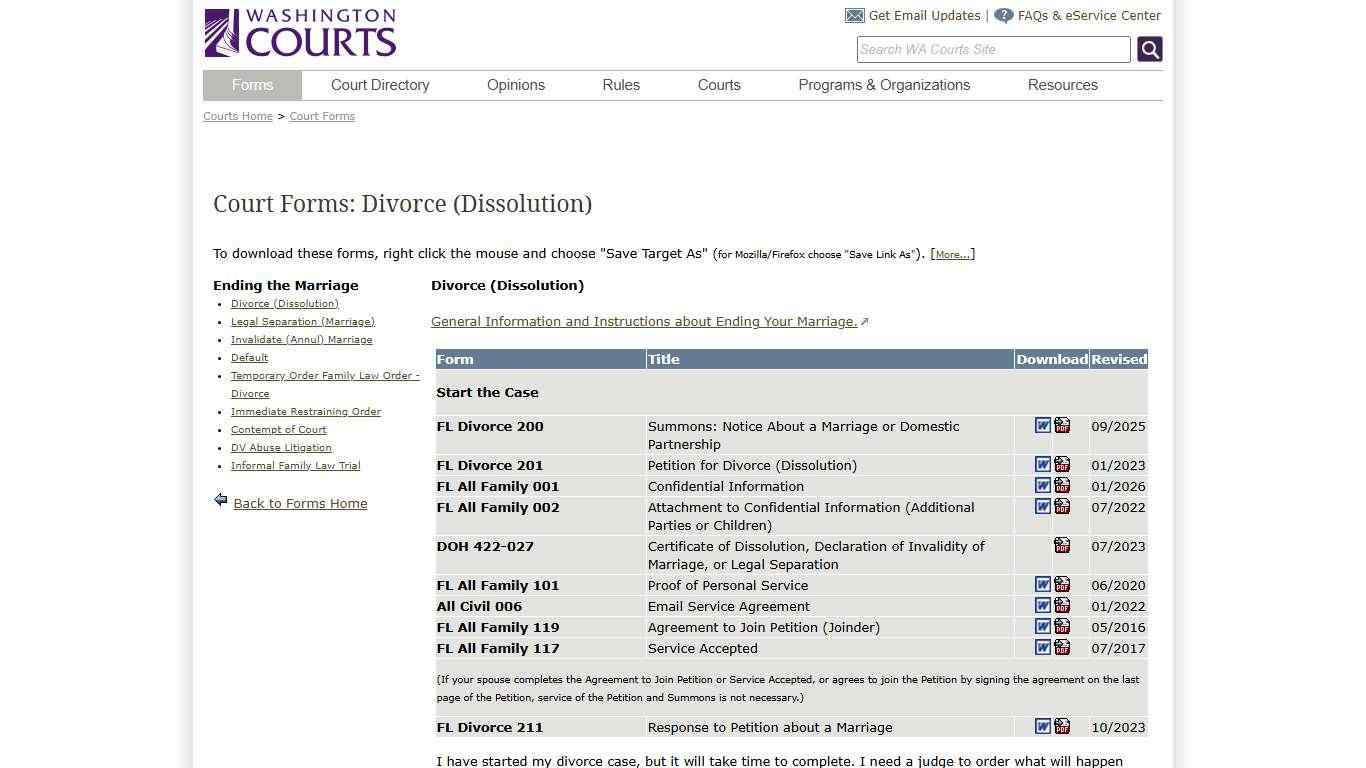The image size is (1366, 768).
Task: Open the More link about downloading forms
Action: click(x=951, y=253)
